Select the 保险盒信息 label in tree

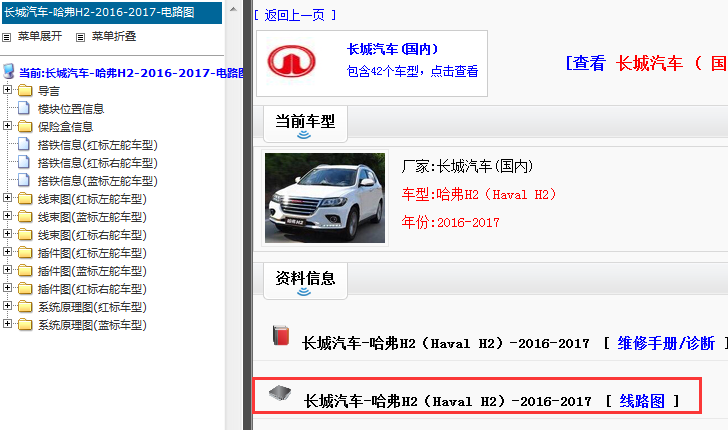click(65, 127)
